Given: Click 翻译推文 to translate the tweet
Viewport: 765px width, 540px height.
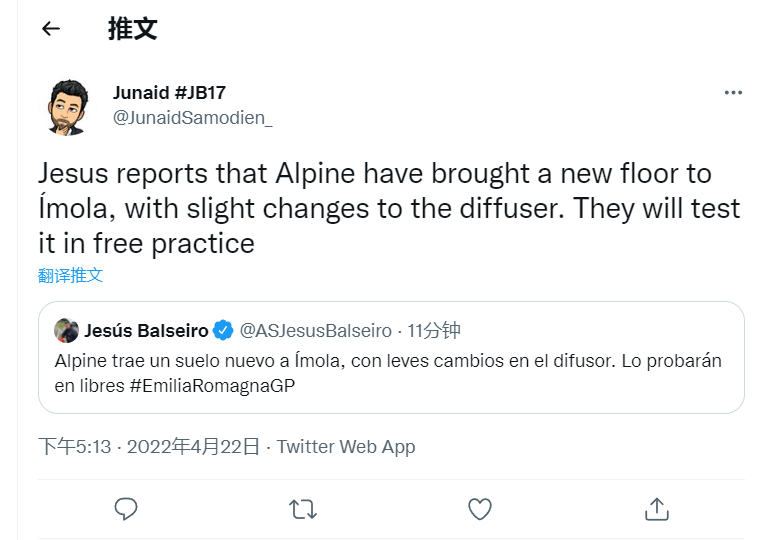Looking at the screenshot, I should tap(70, 275).
